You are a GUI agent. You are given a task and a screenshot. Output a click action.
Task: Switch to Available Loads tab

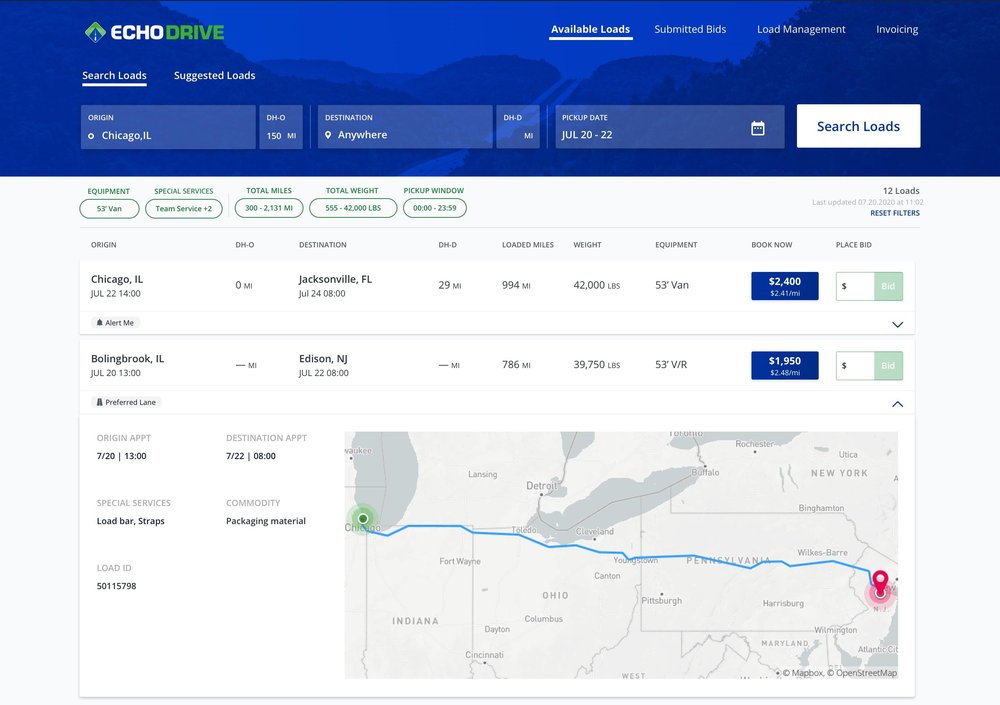click(x=591, y=29)
